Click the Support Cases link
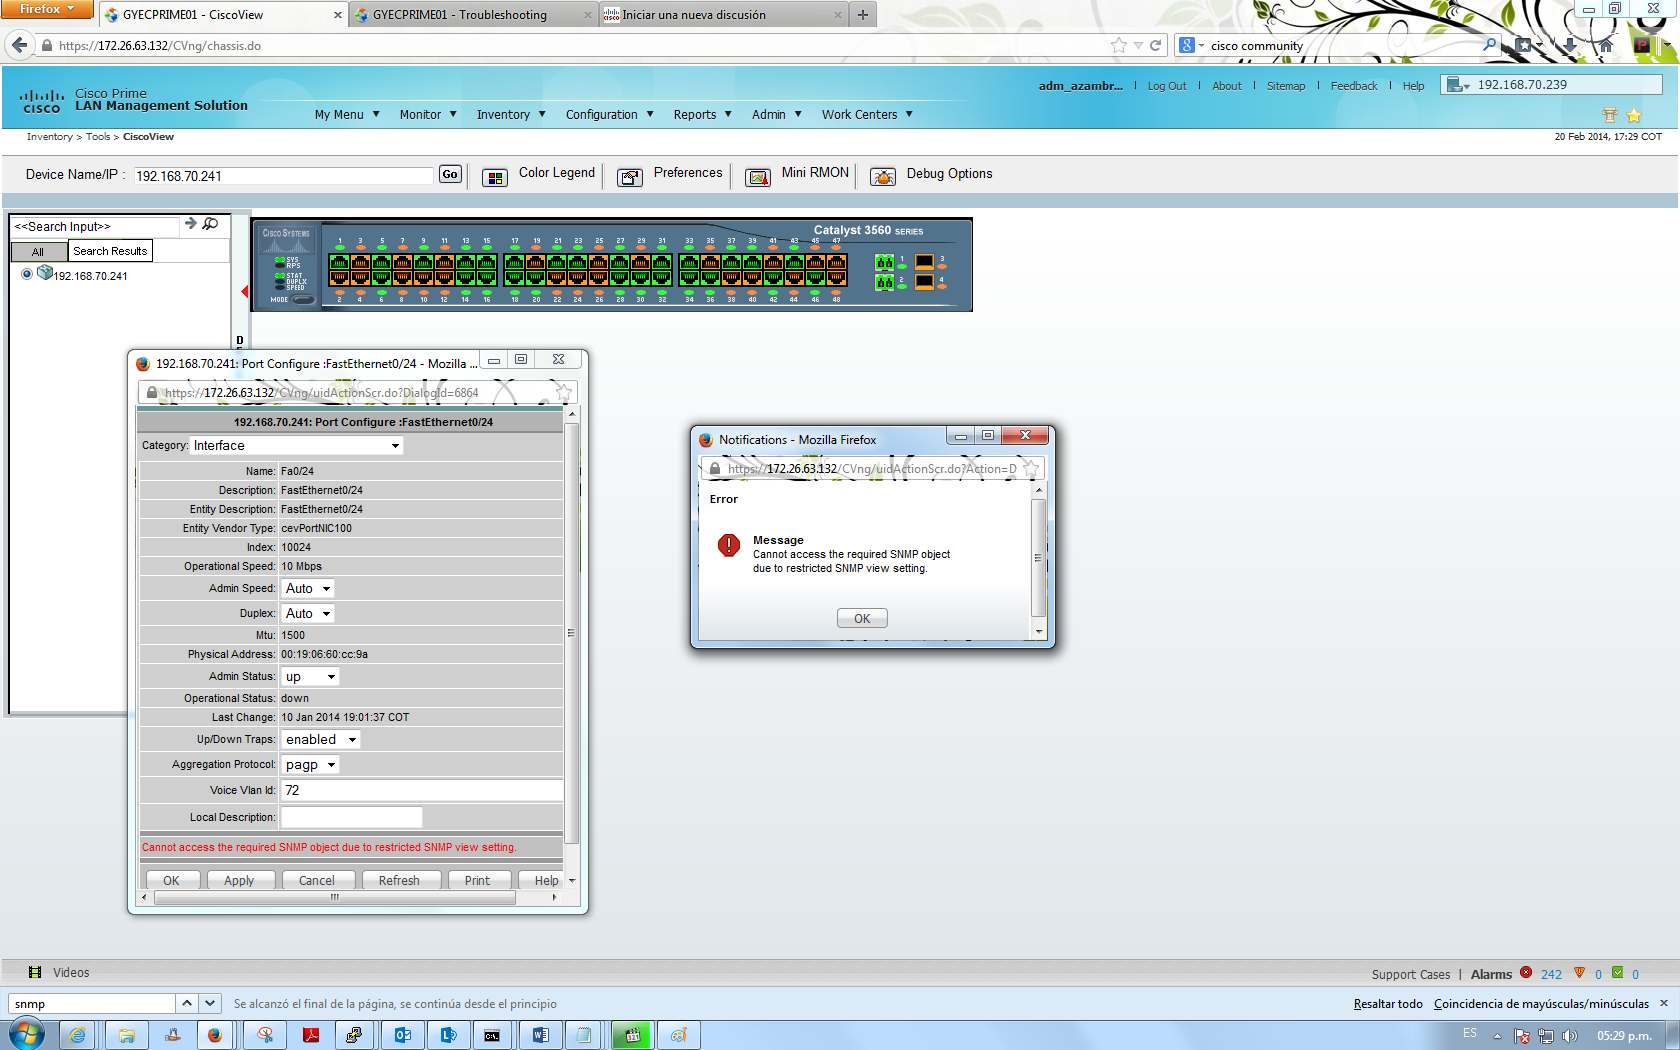This screenshot has height=1050, width=1680. click(x=1411, y=974)
